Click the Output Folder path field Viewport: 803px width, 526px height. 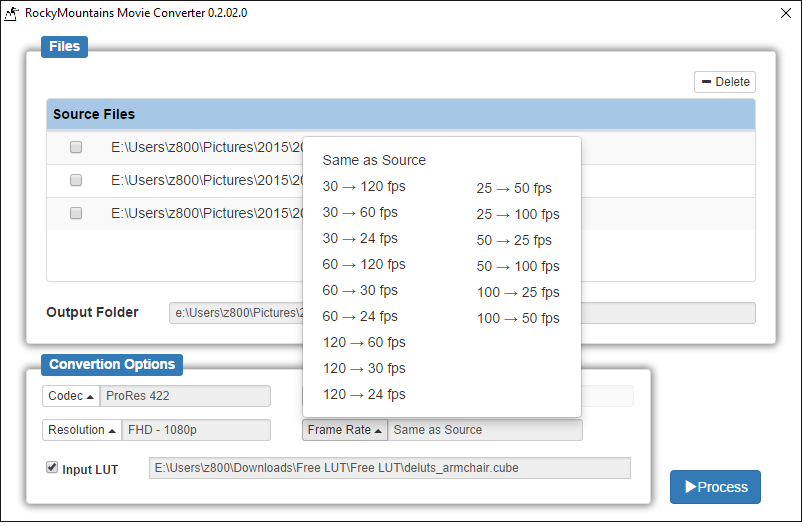click(x=236, y=313)
